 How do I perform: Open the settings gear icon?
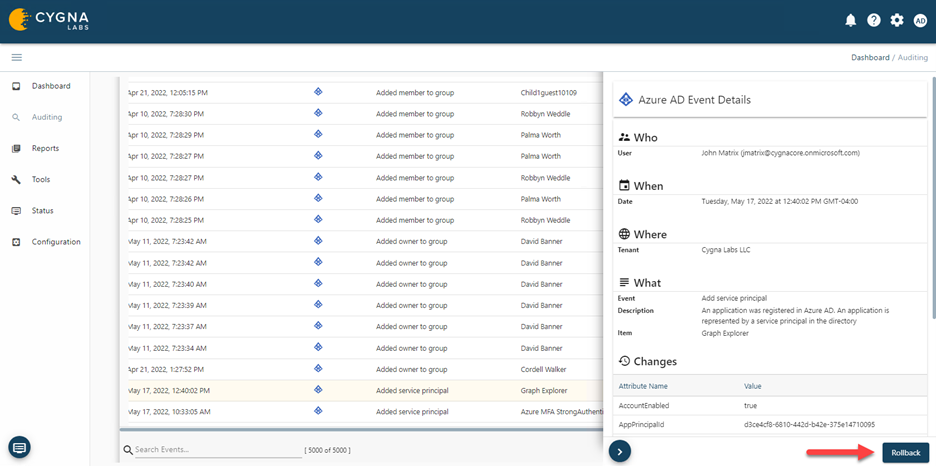coord(897,20)
